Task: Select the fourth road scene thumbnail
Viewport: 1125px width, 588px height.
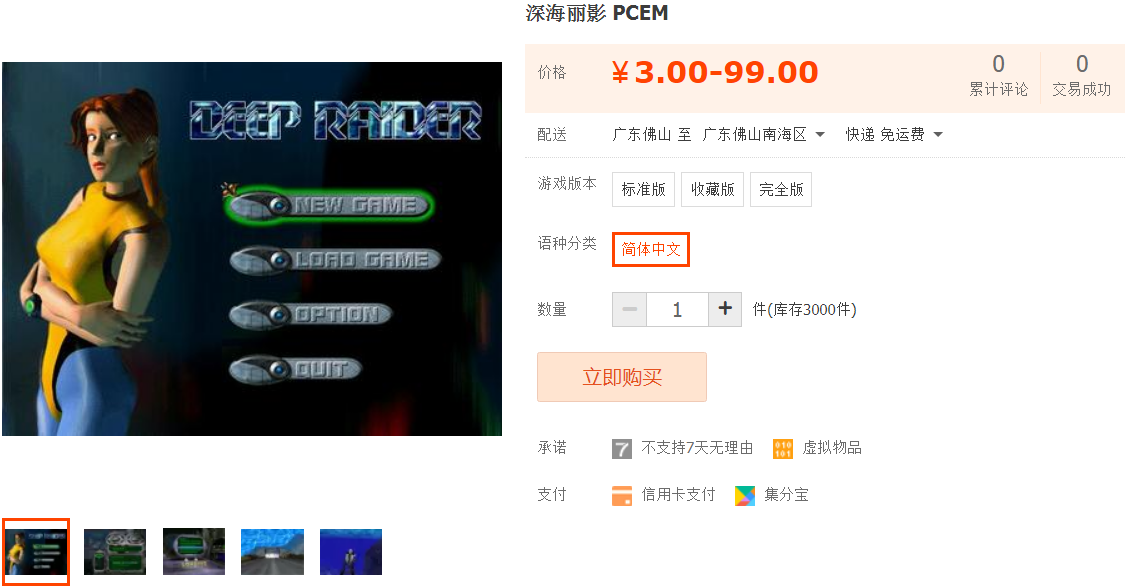Action: 273,552
